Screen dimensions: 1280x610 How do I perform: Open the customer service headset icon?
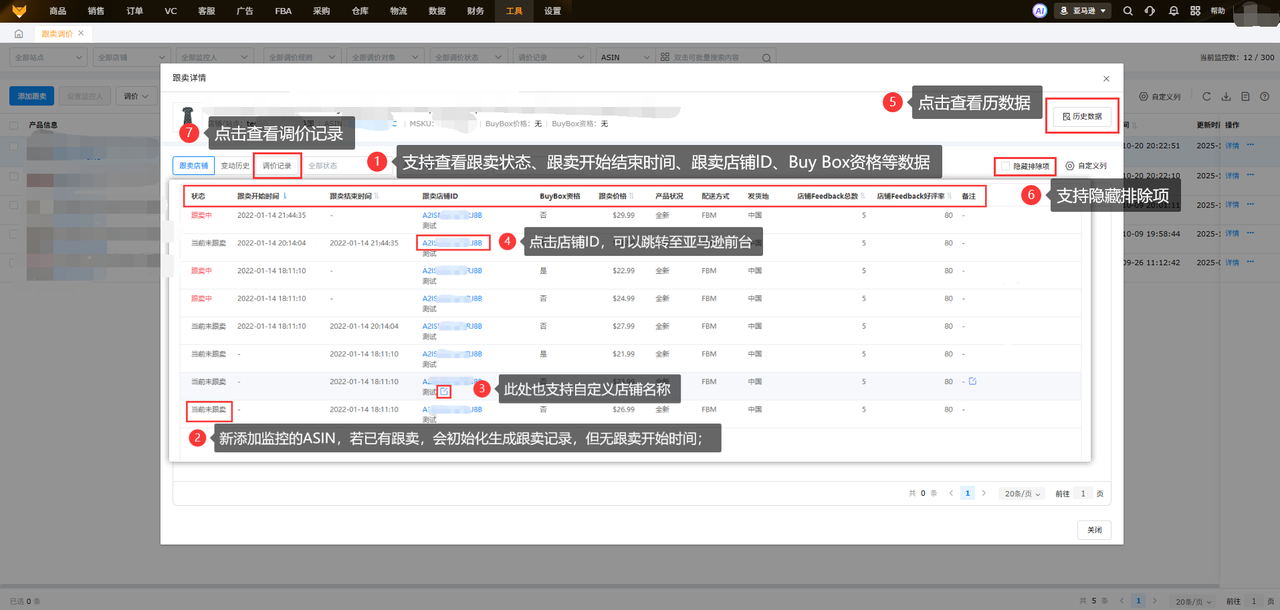(1150, 11)
